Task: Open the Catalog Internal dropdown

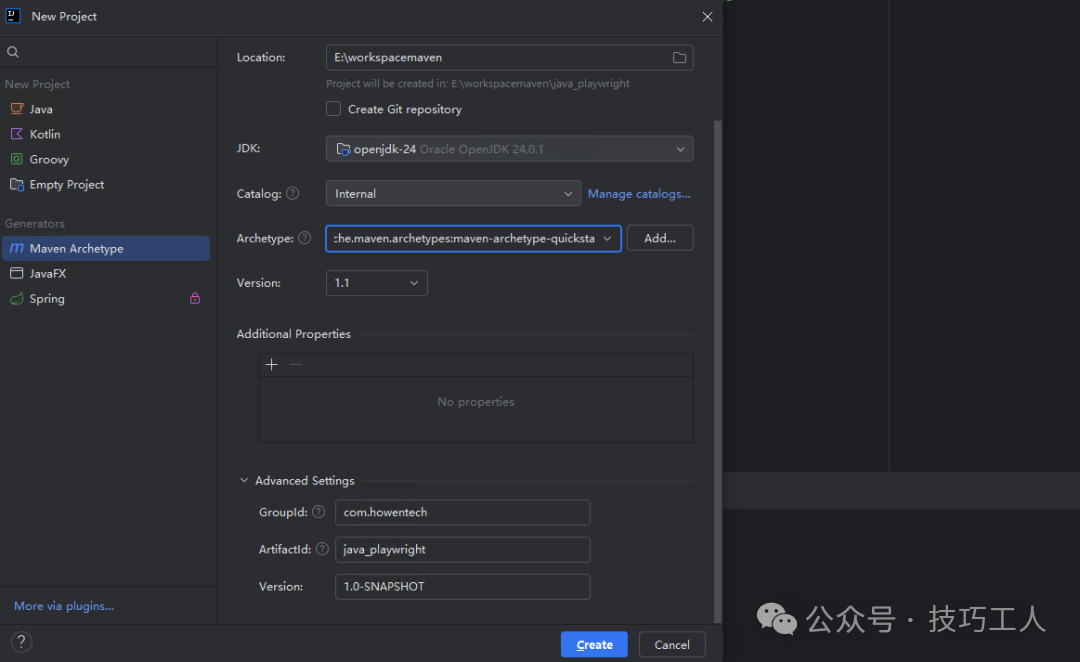Action: pyautogui.click(x=453, y=194)
